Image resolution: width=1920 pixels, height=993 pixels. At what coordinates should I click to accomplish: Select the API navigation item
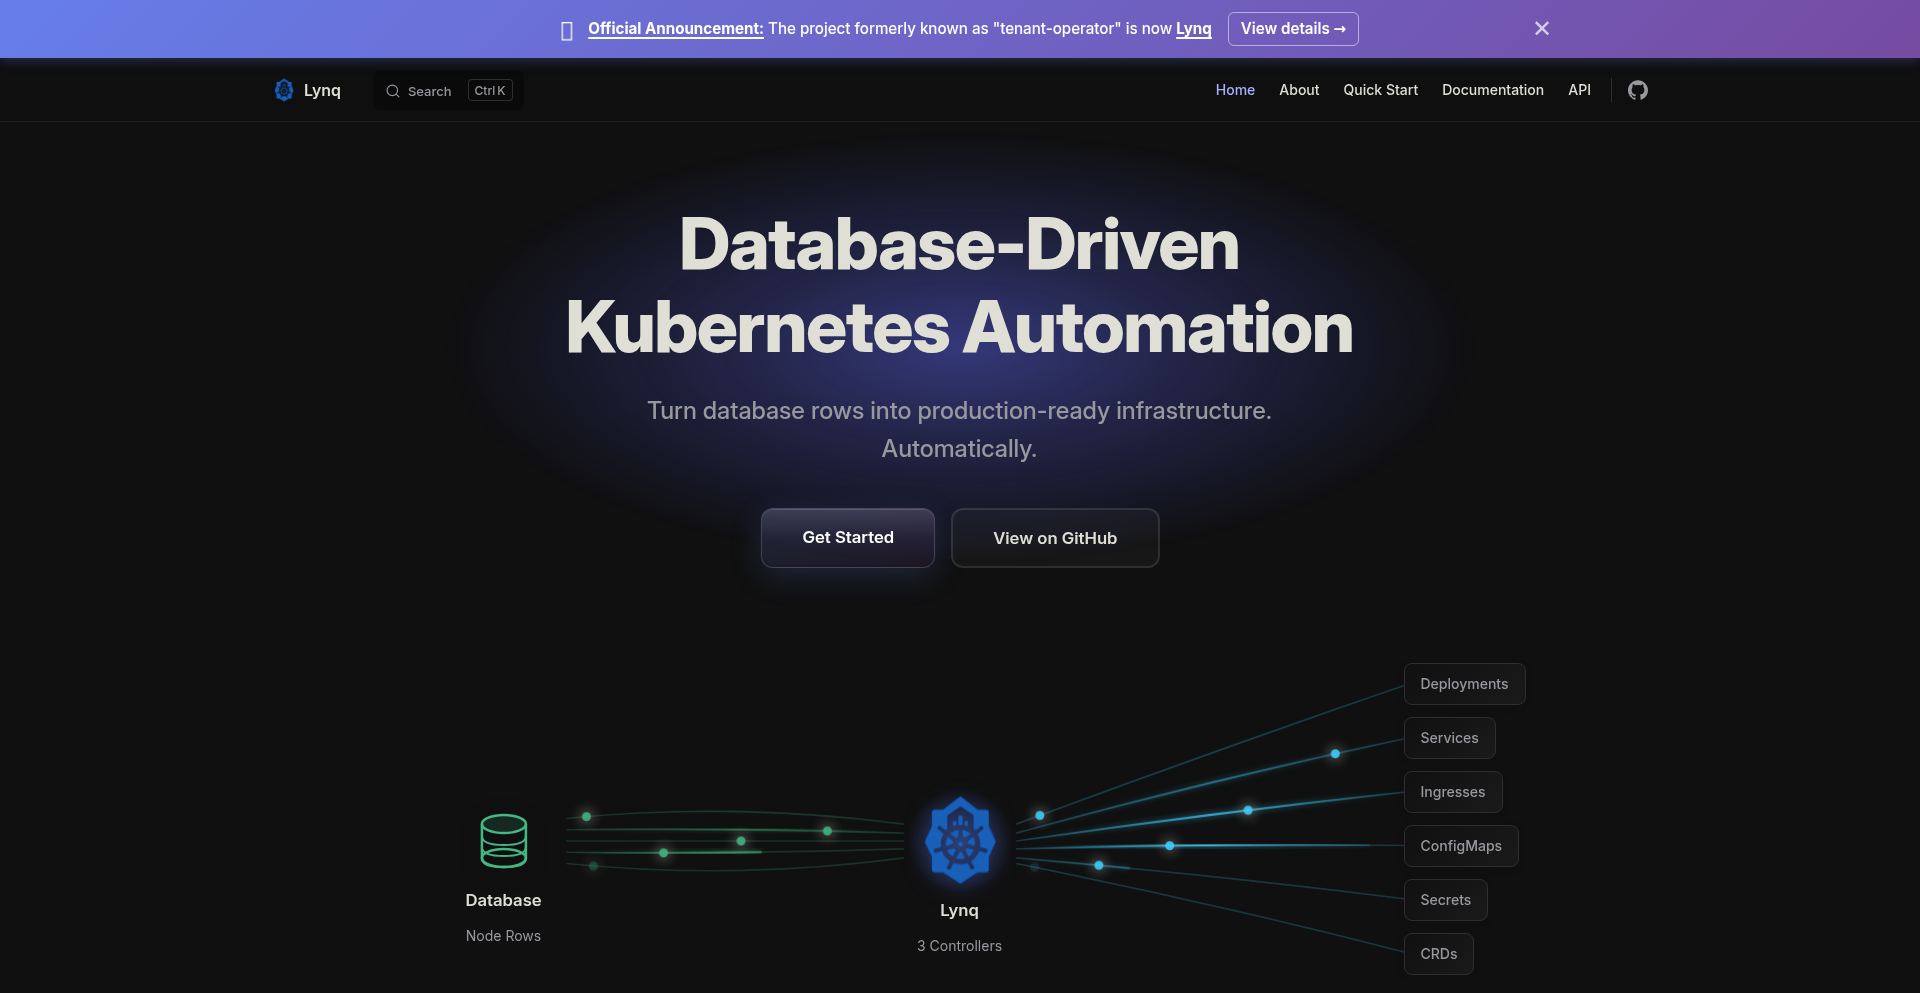tap(1578, 90)
